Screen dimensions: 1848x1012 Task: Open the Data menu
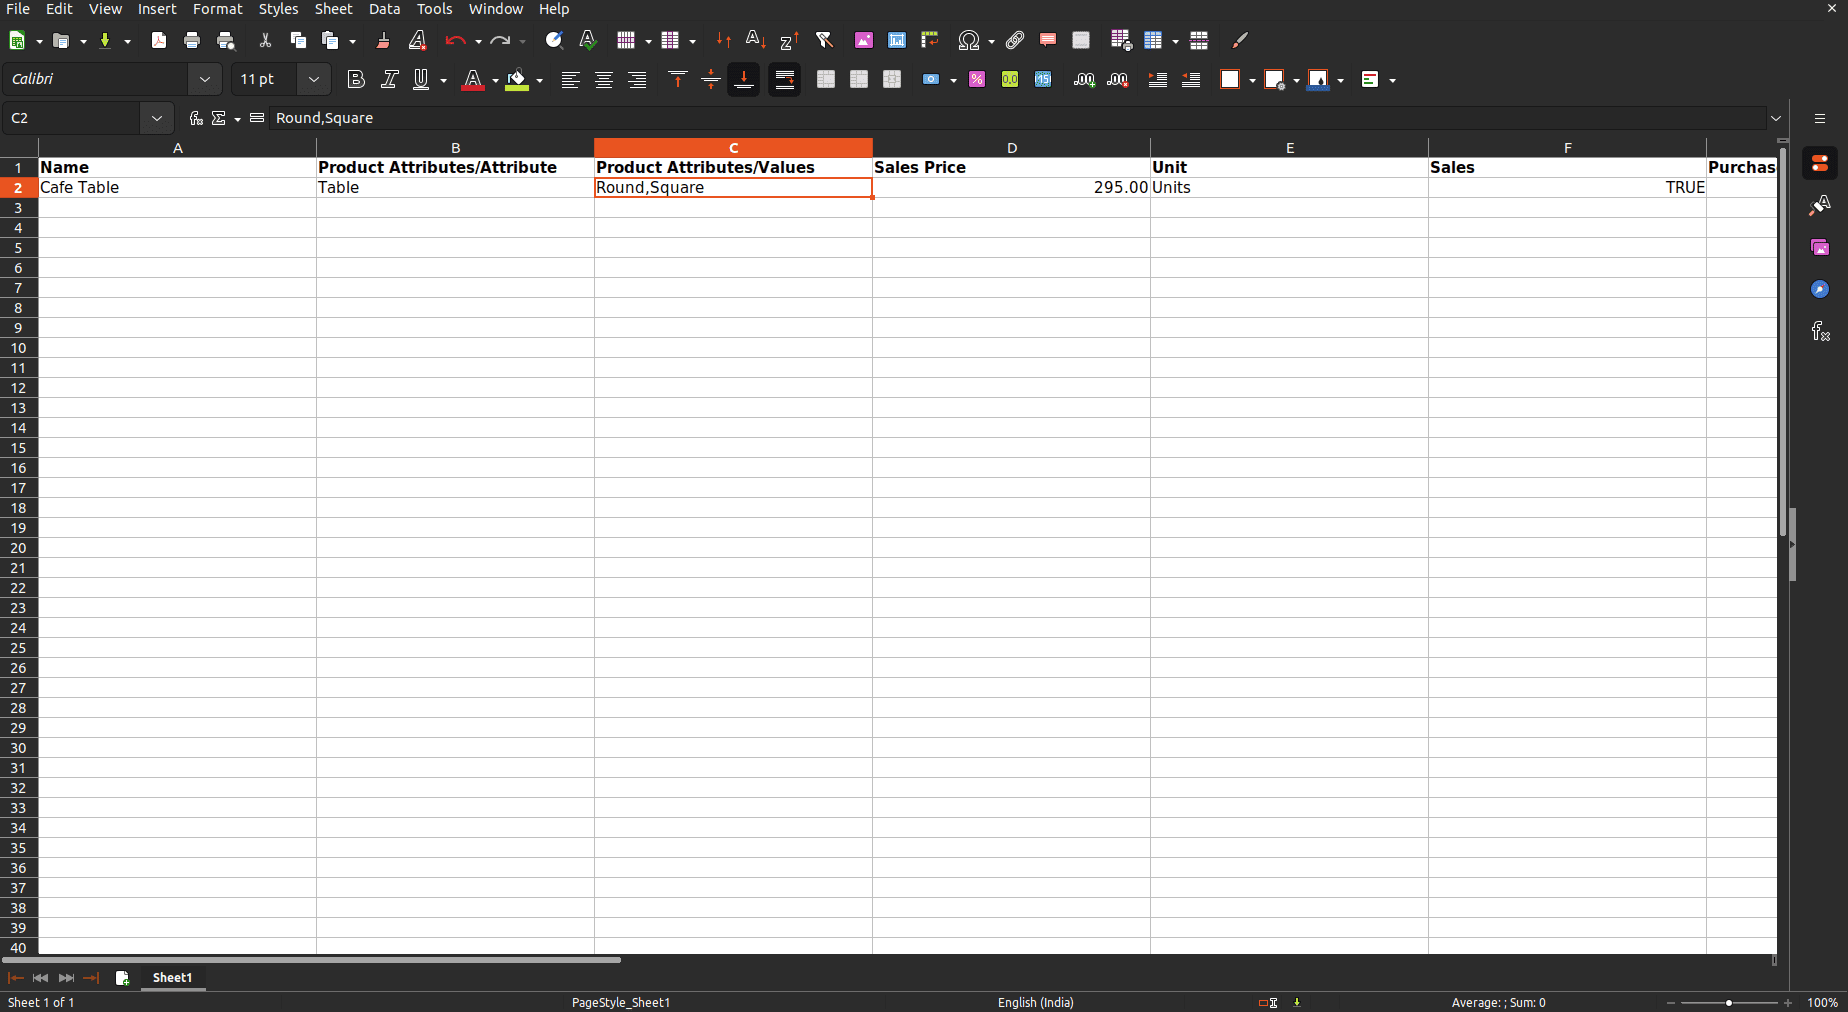coord(384,9)
